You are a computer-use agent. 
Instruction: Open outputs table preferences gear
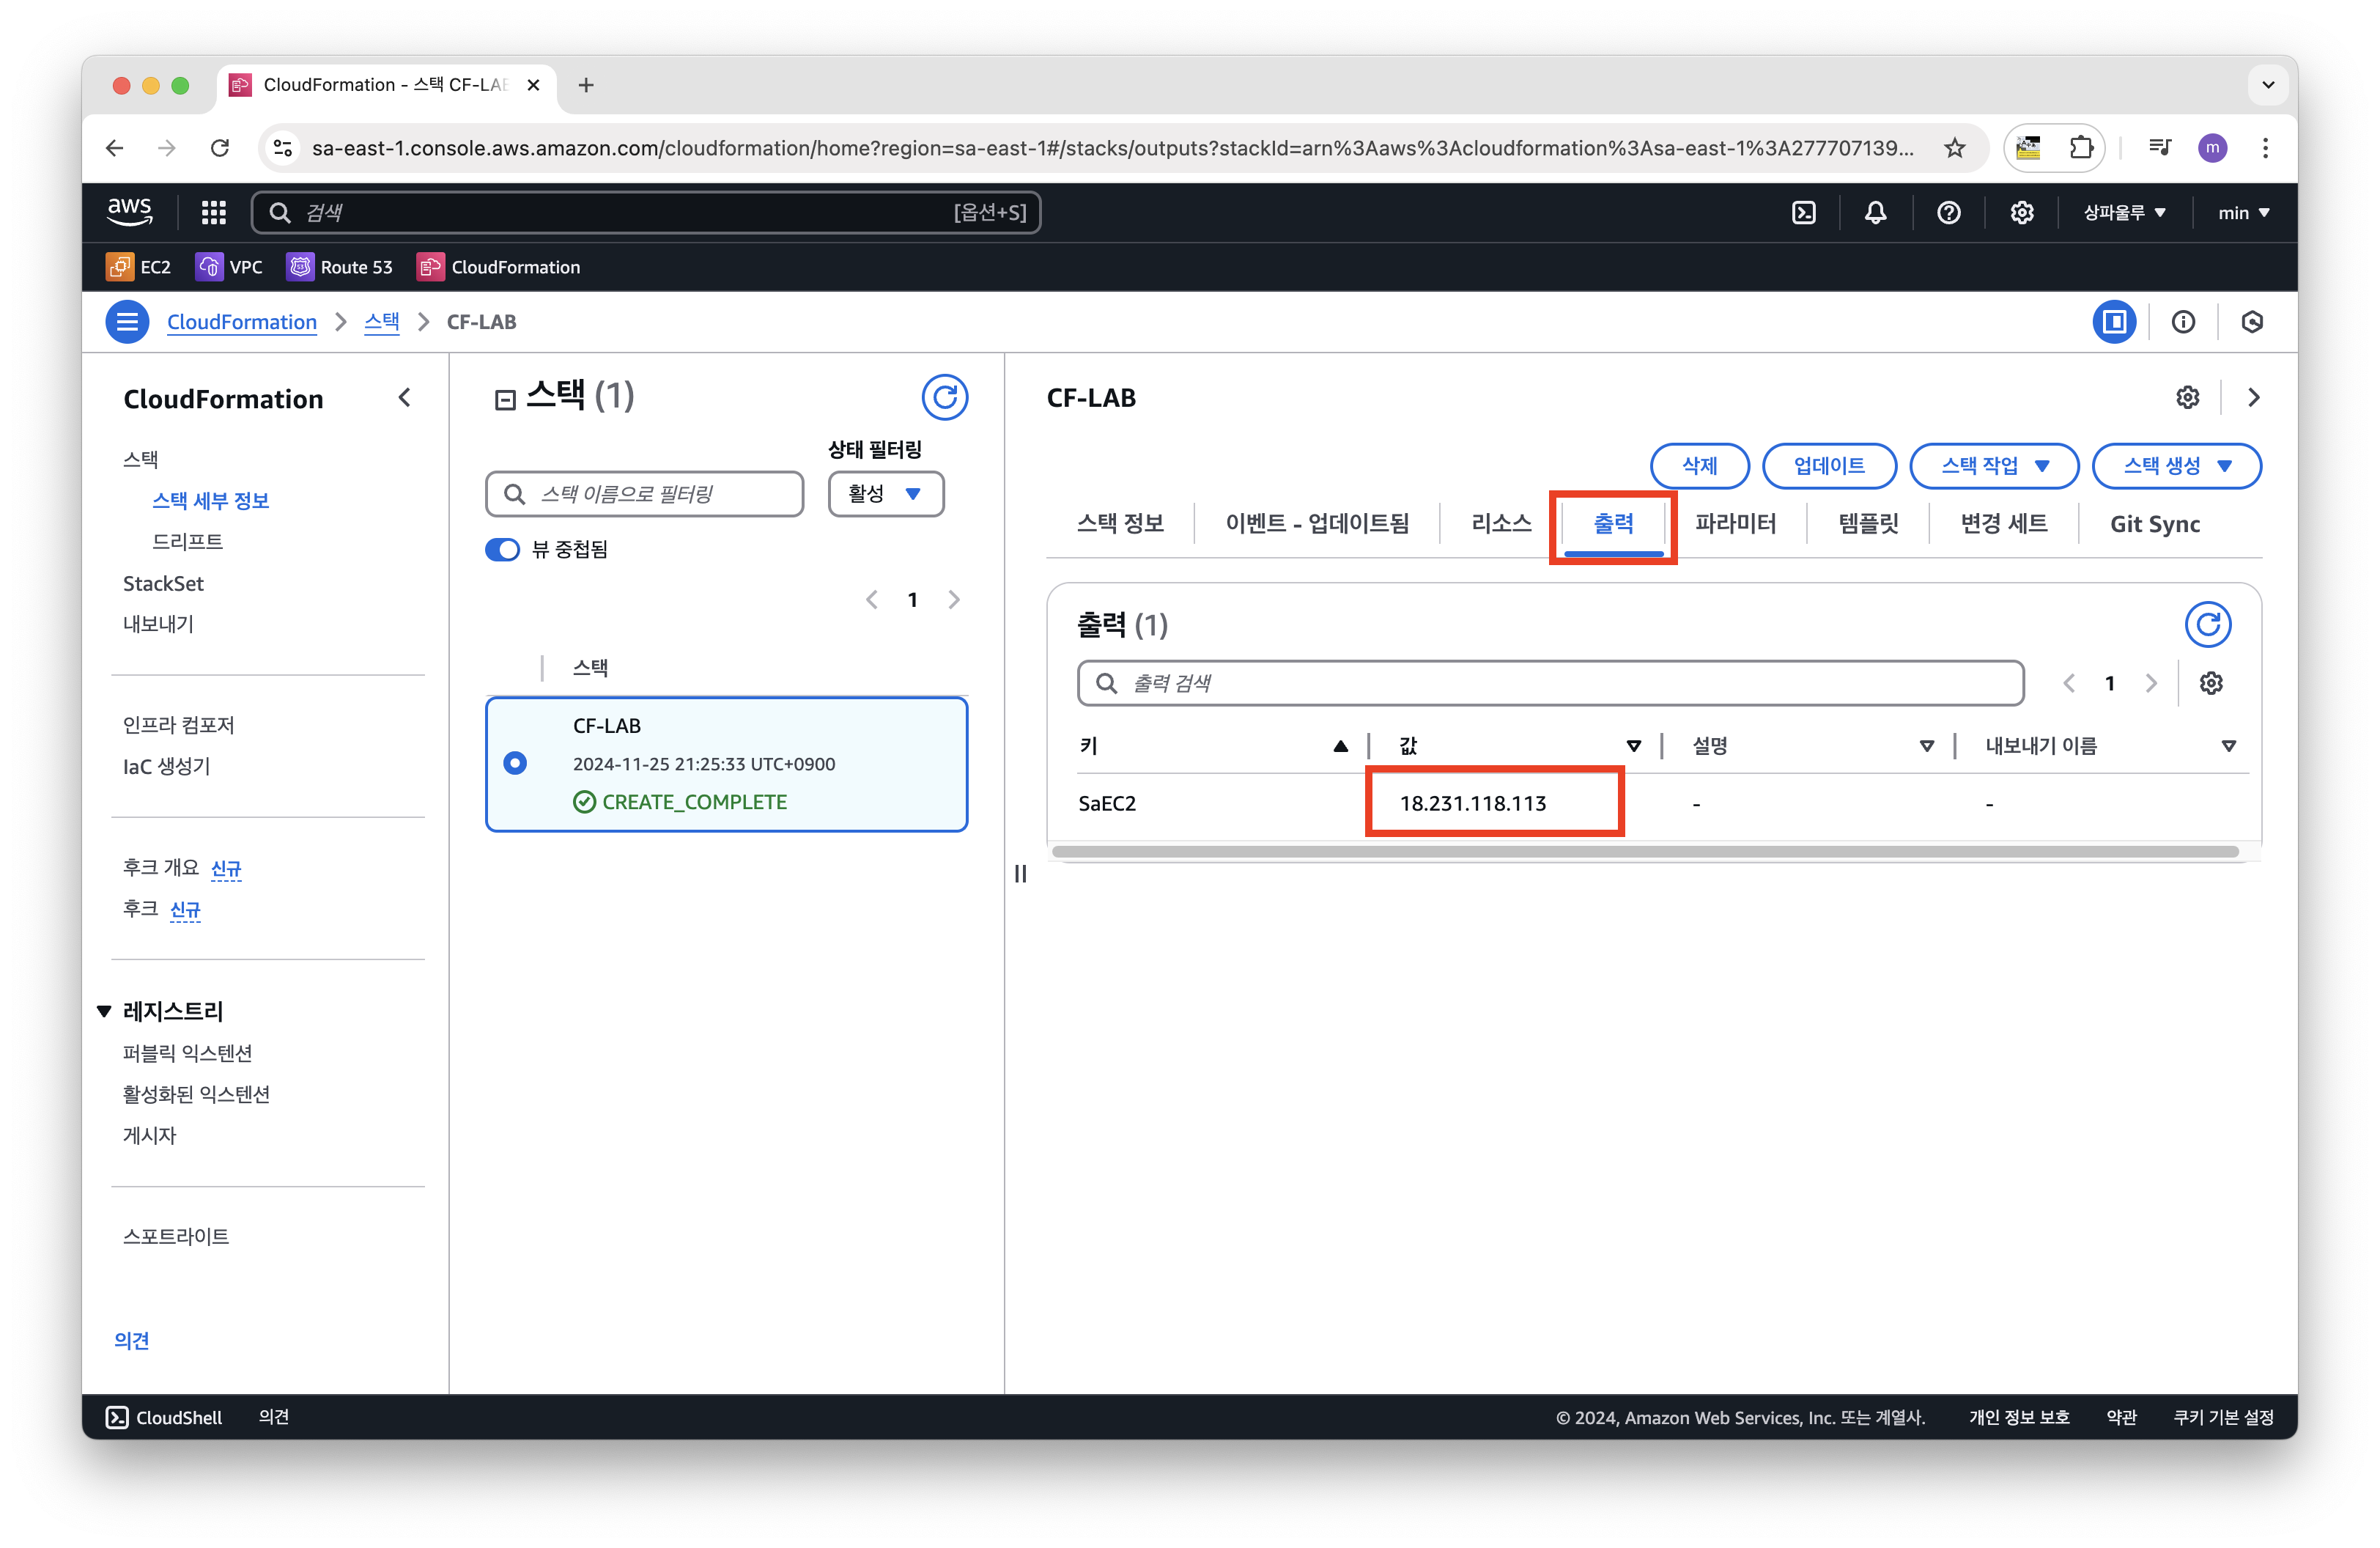(2211, 683)
